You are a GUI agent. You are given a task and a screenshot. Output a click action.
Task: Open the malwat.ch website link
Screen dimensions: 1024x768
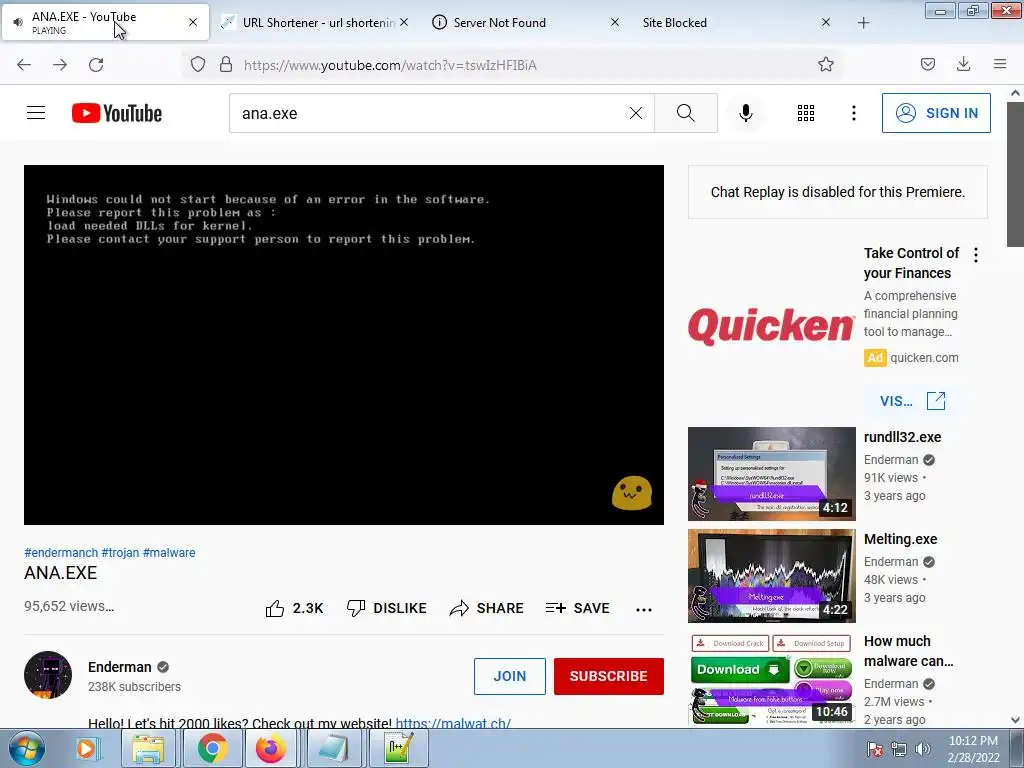(x=453, y=724)
